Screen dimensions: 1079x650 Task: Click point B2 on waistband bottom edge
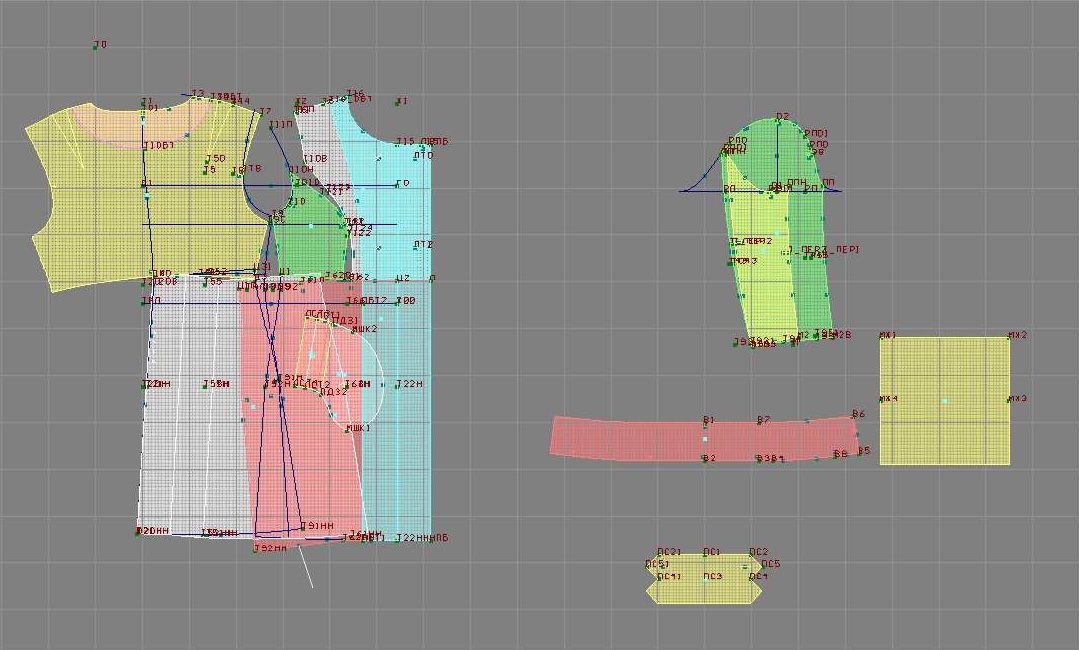pos(704,458)
